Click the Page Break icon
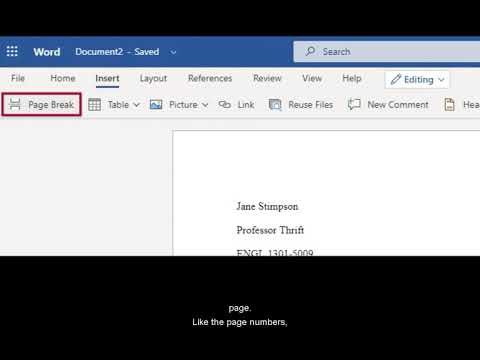The height and width of the screenshot is (360, 480). [x=15, y=105]
